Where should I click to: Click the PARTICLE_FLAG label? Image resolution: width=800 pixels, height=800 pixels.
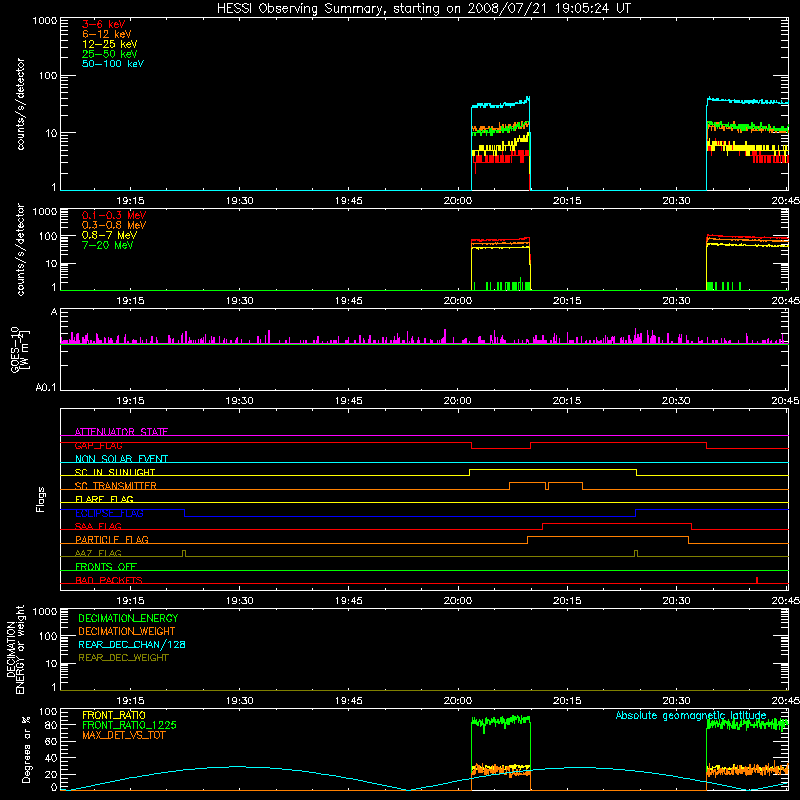pyautogui.click(x=112, y=539)
